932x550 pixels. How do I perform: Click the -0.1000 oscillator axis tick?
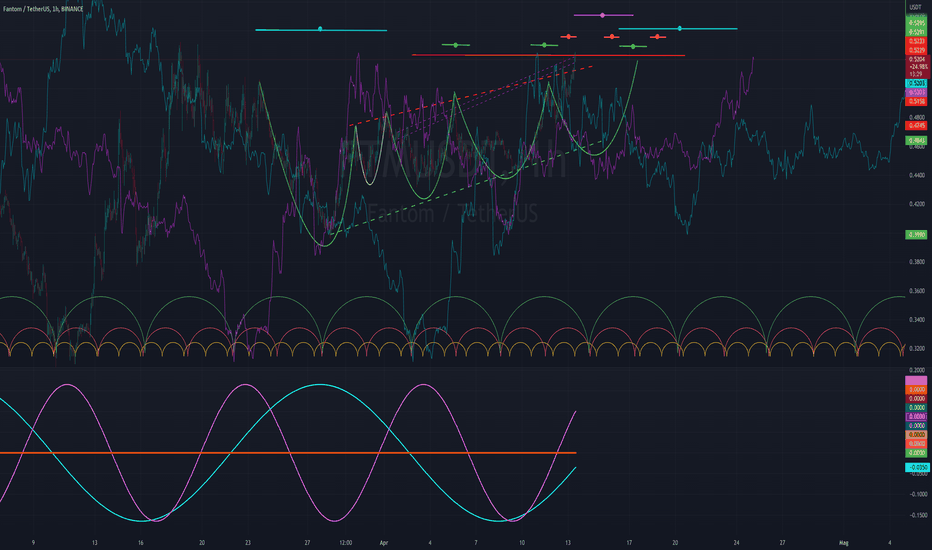point(918,494)
